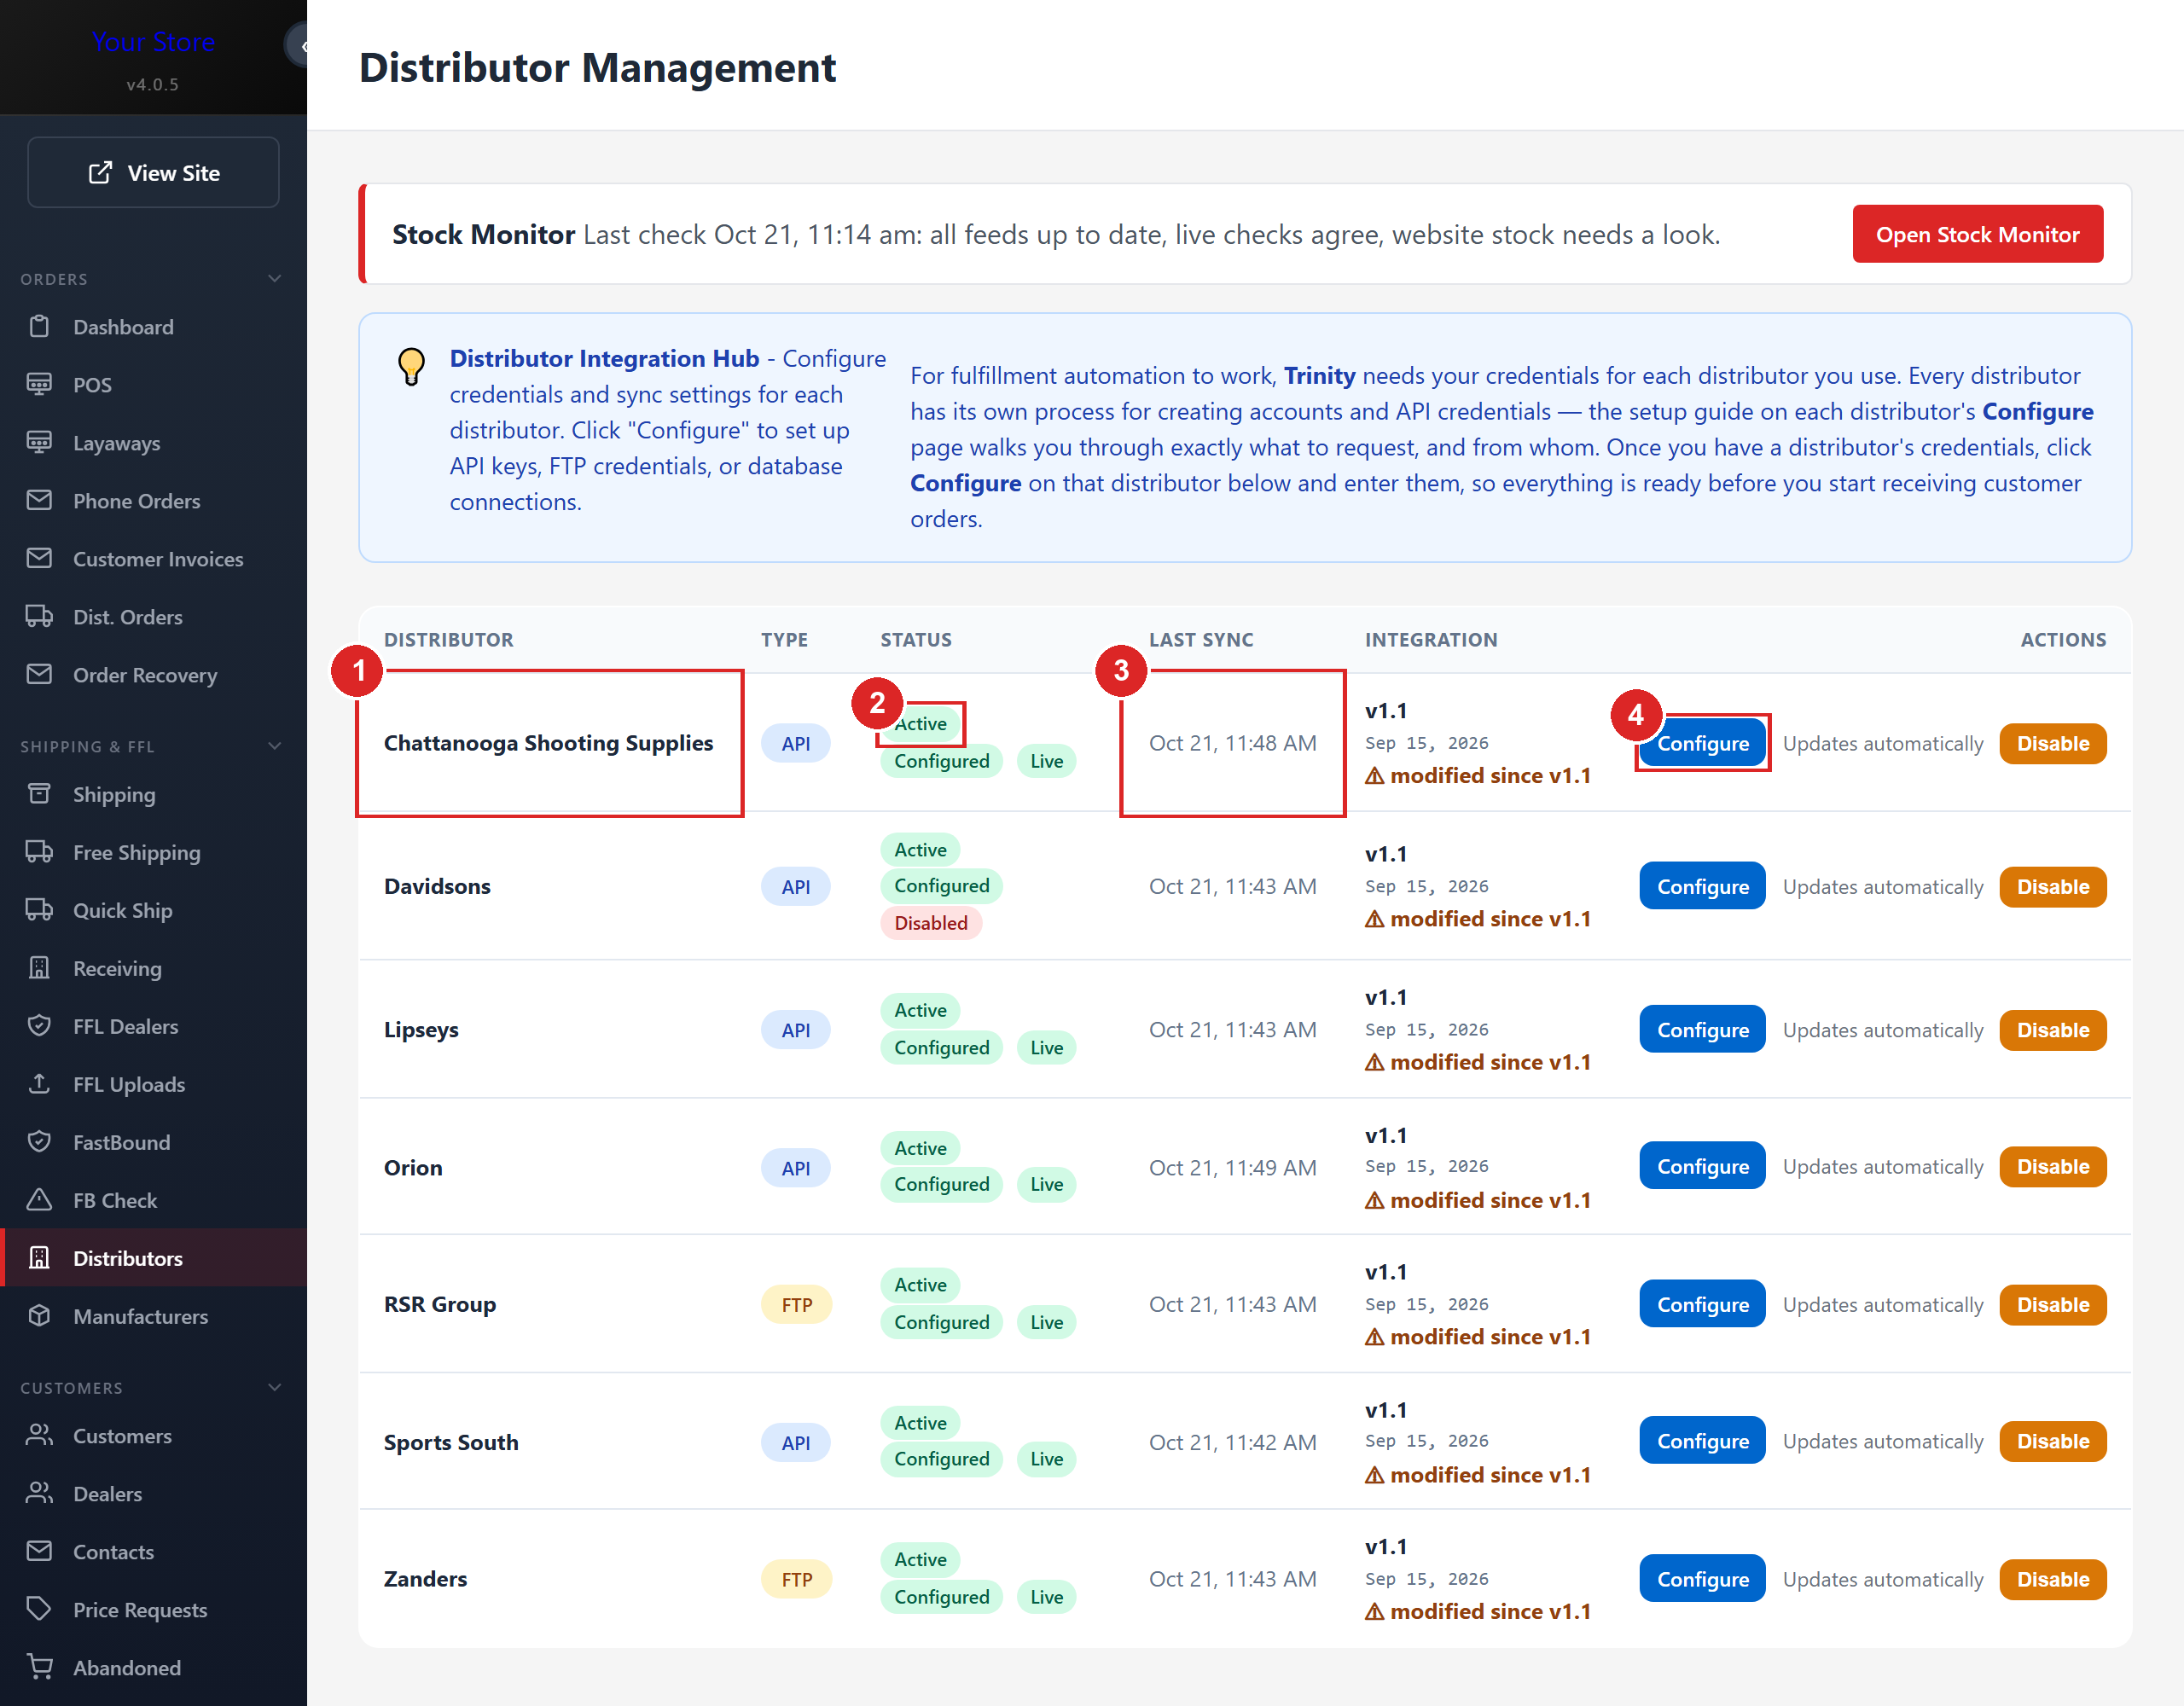Select Distributors in the sidebar
This screenshot has height=1706, width=2184.
(x=153, y=1259)
